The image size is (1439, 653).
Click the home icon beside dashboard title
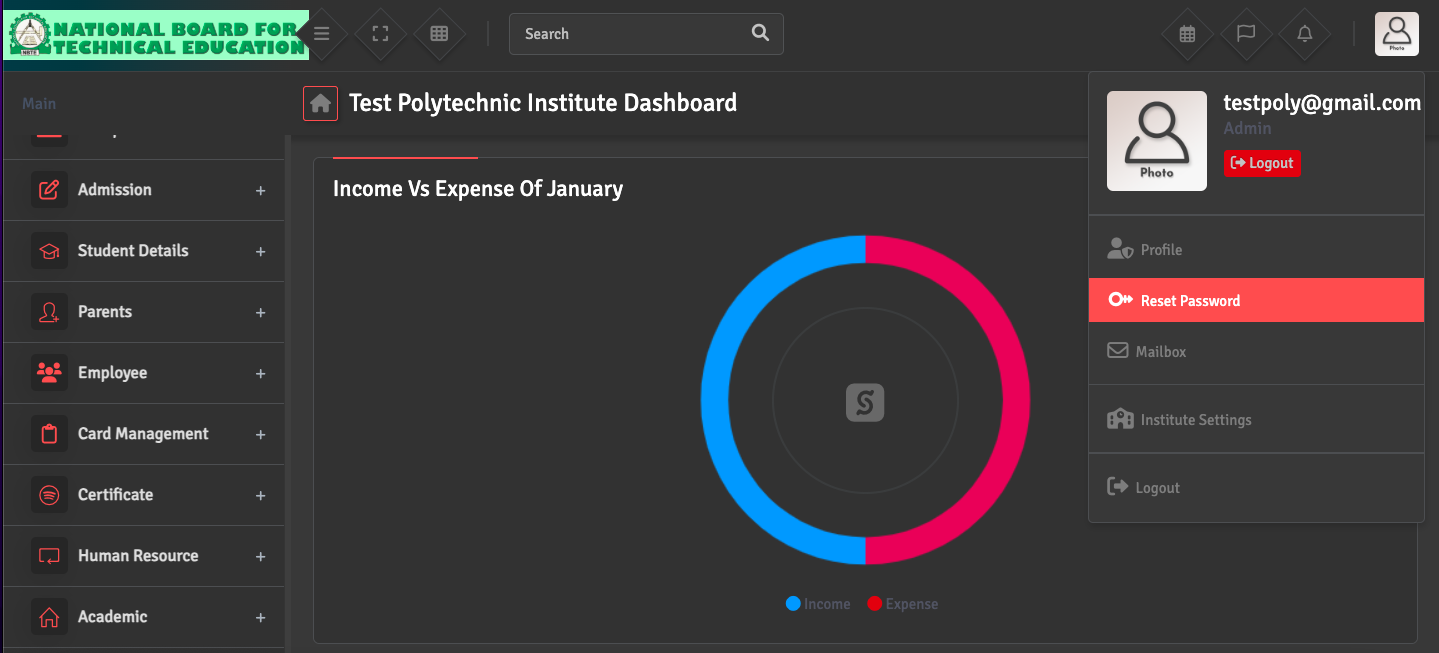(320, 103)
